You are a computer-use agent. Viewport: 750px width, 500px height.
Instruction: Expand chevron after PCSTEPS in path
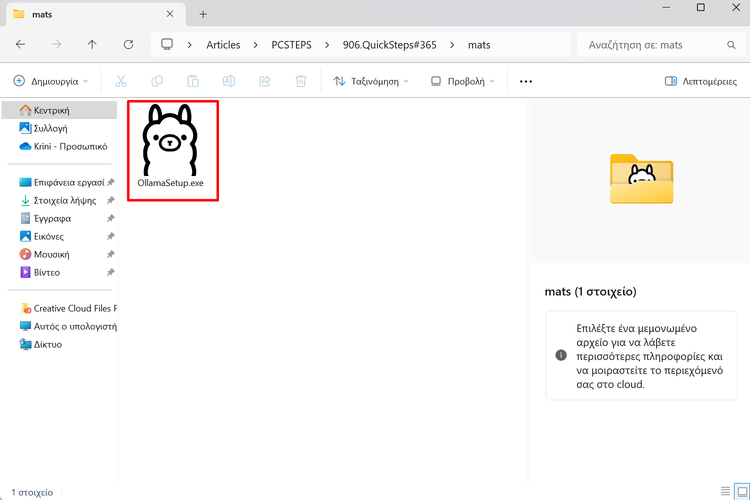327,45
